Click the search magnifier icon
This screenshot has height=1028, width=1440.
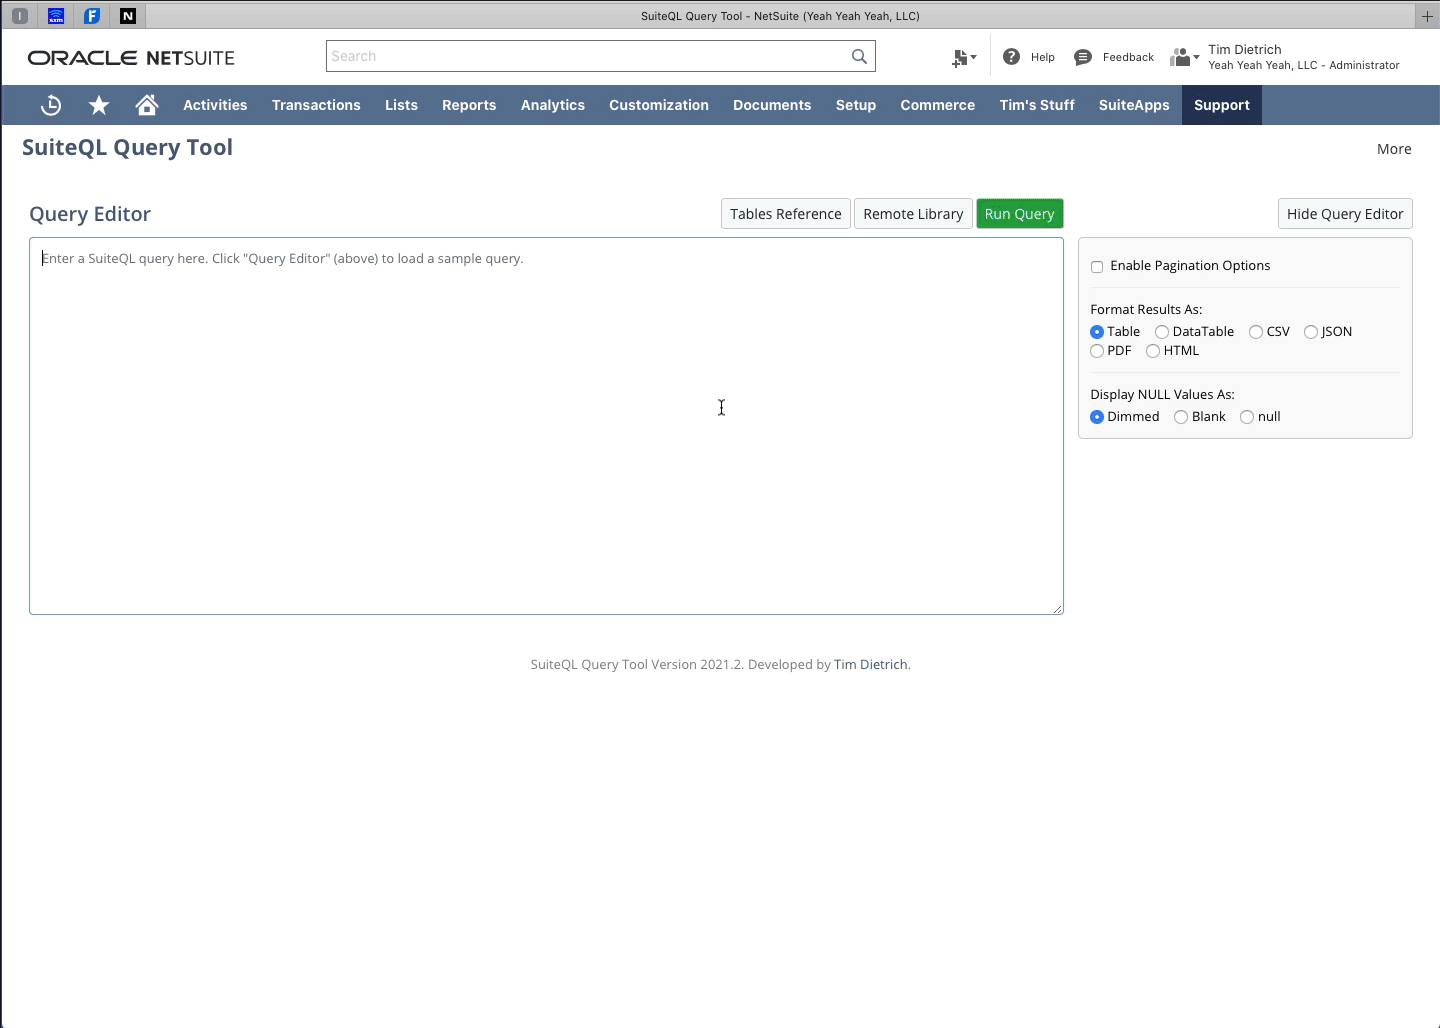(859, 56)
